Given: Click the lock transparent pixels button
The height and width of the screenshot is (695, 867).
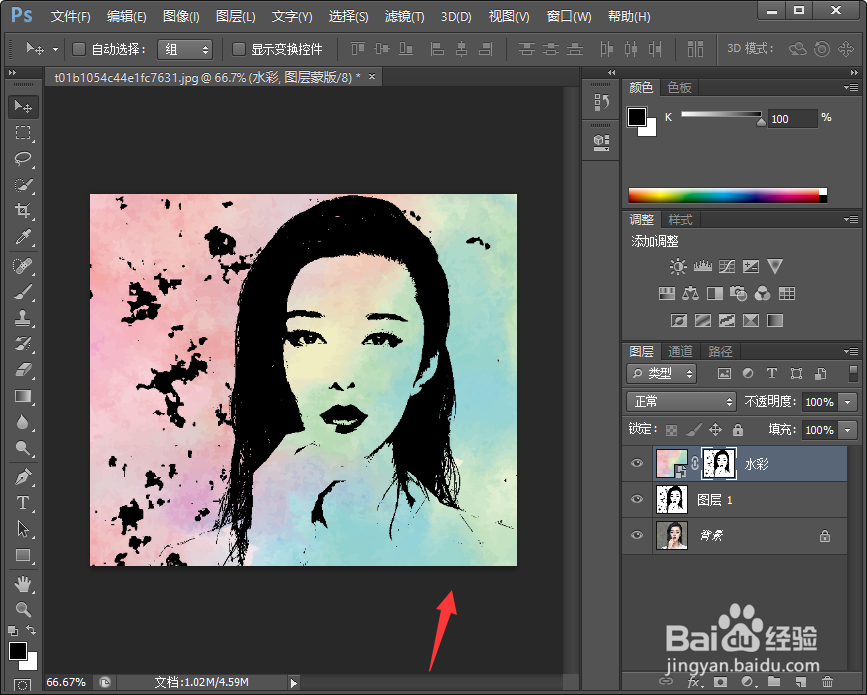Looking at the screenshot, I should 671,429.
